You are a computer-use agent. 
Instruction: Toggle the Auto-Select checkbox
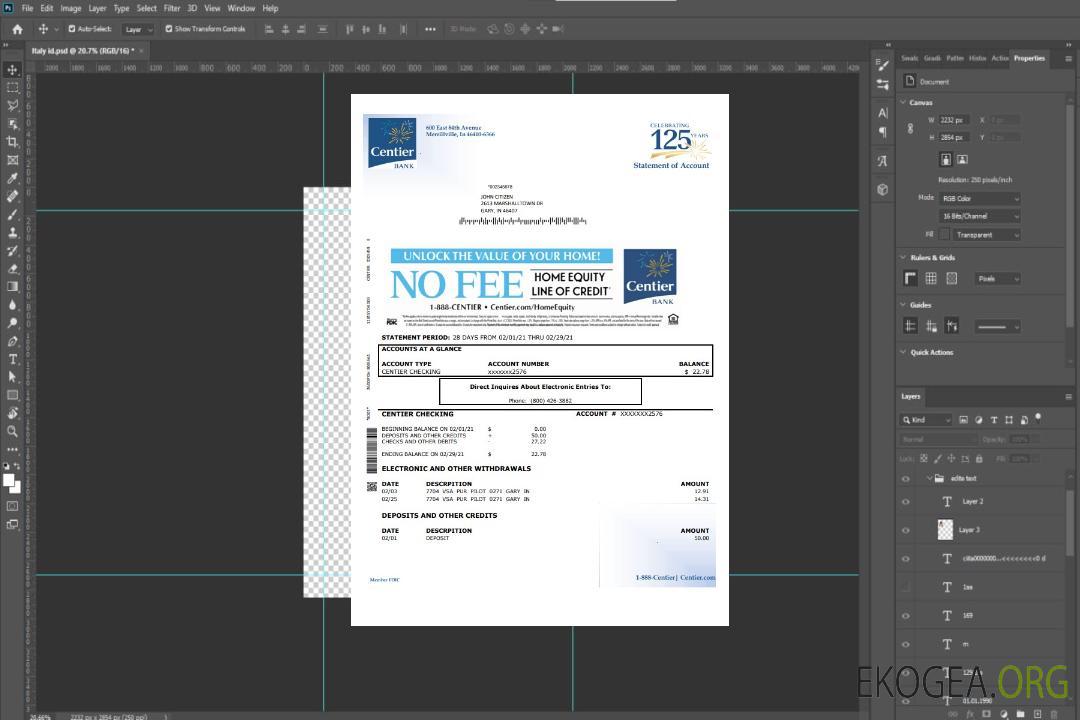(x=72, y=29)
